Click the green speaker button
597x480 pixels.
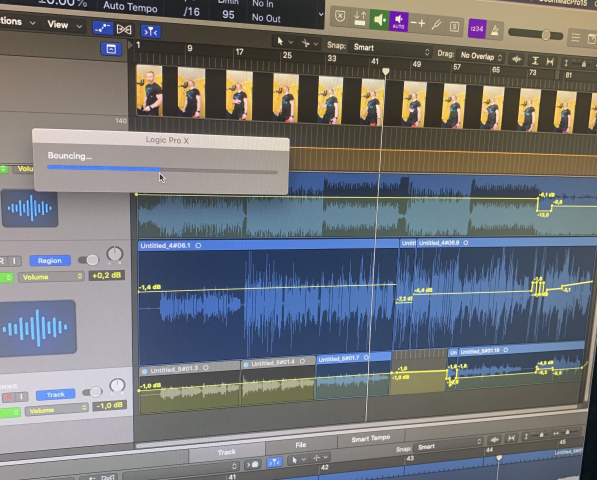tap(379, 20)
